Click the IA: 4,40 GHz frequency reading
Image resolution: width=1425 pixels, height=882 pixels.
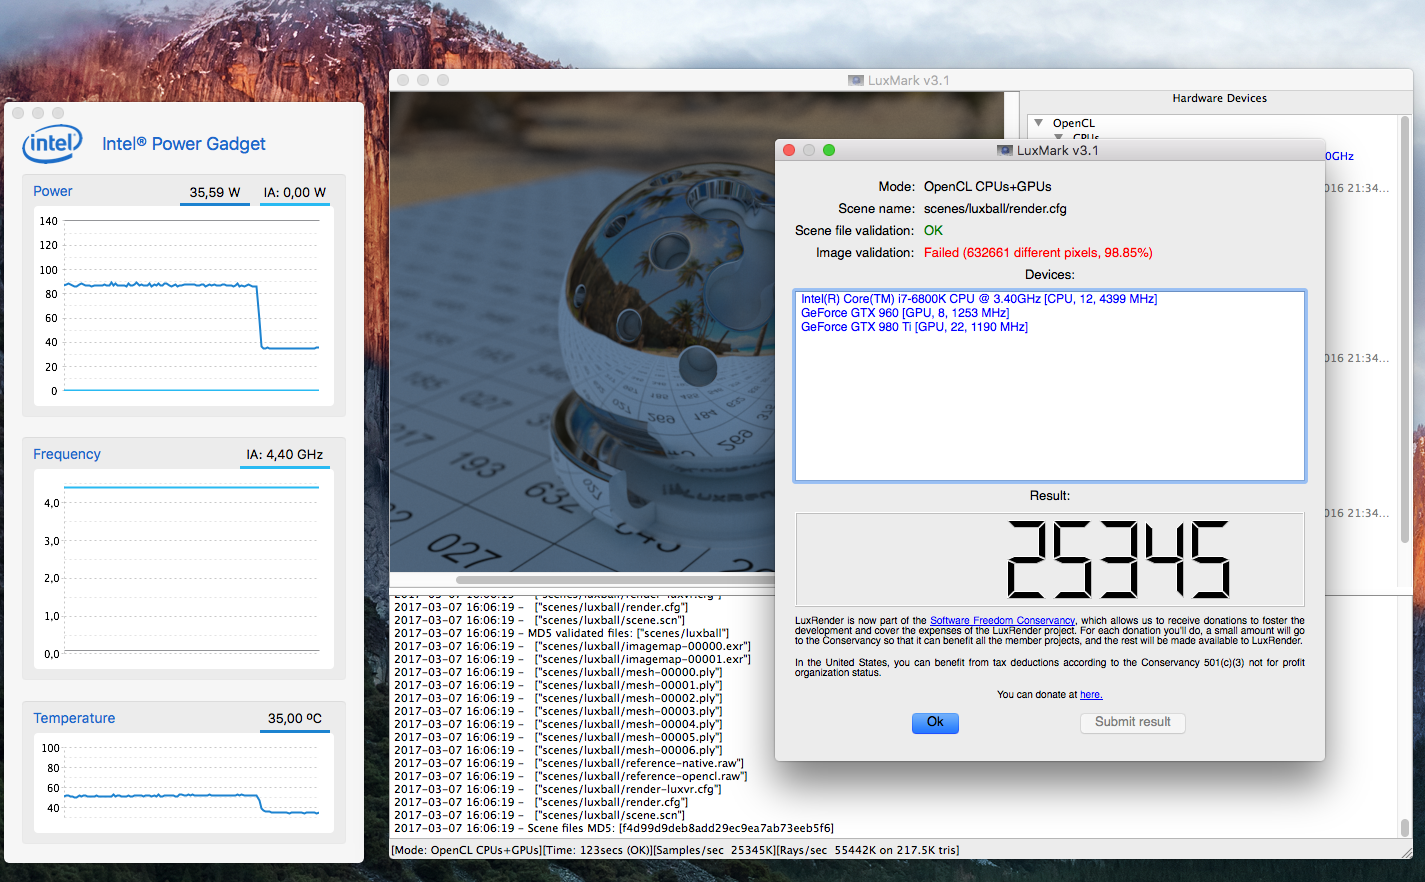tap(285, 454)
